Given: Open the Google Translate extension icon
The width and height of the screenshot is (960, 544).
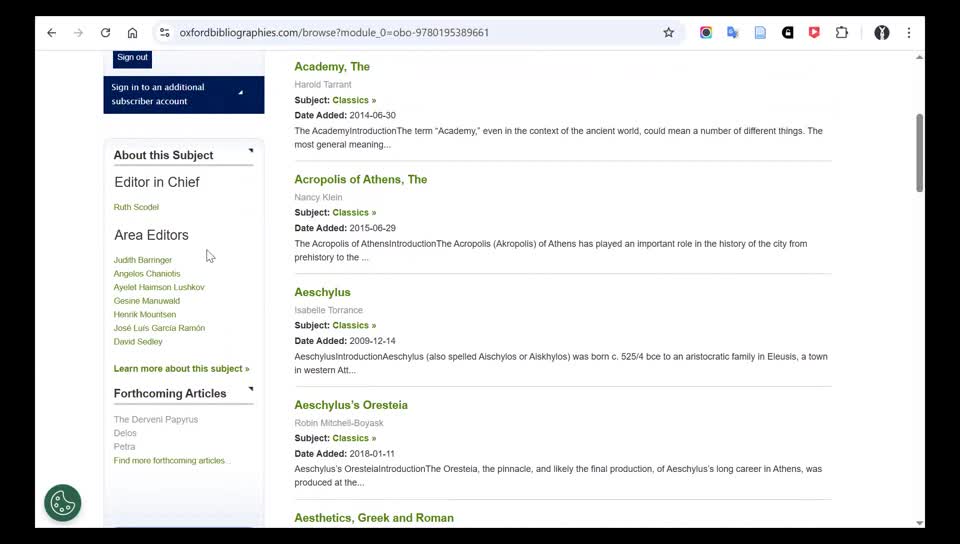Looking at the screenshot, I should [x=733, y=33].
